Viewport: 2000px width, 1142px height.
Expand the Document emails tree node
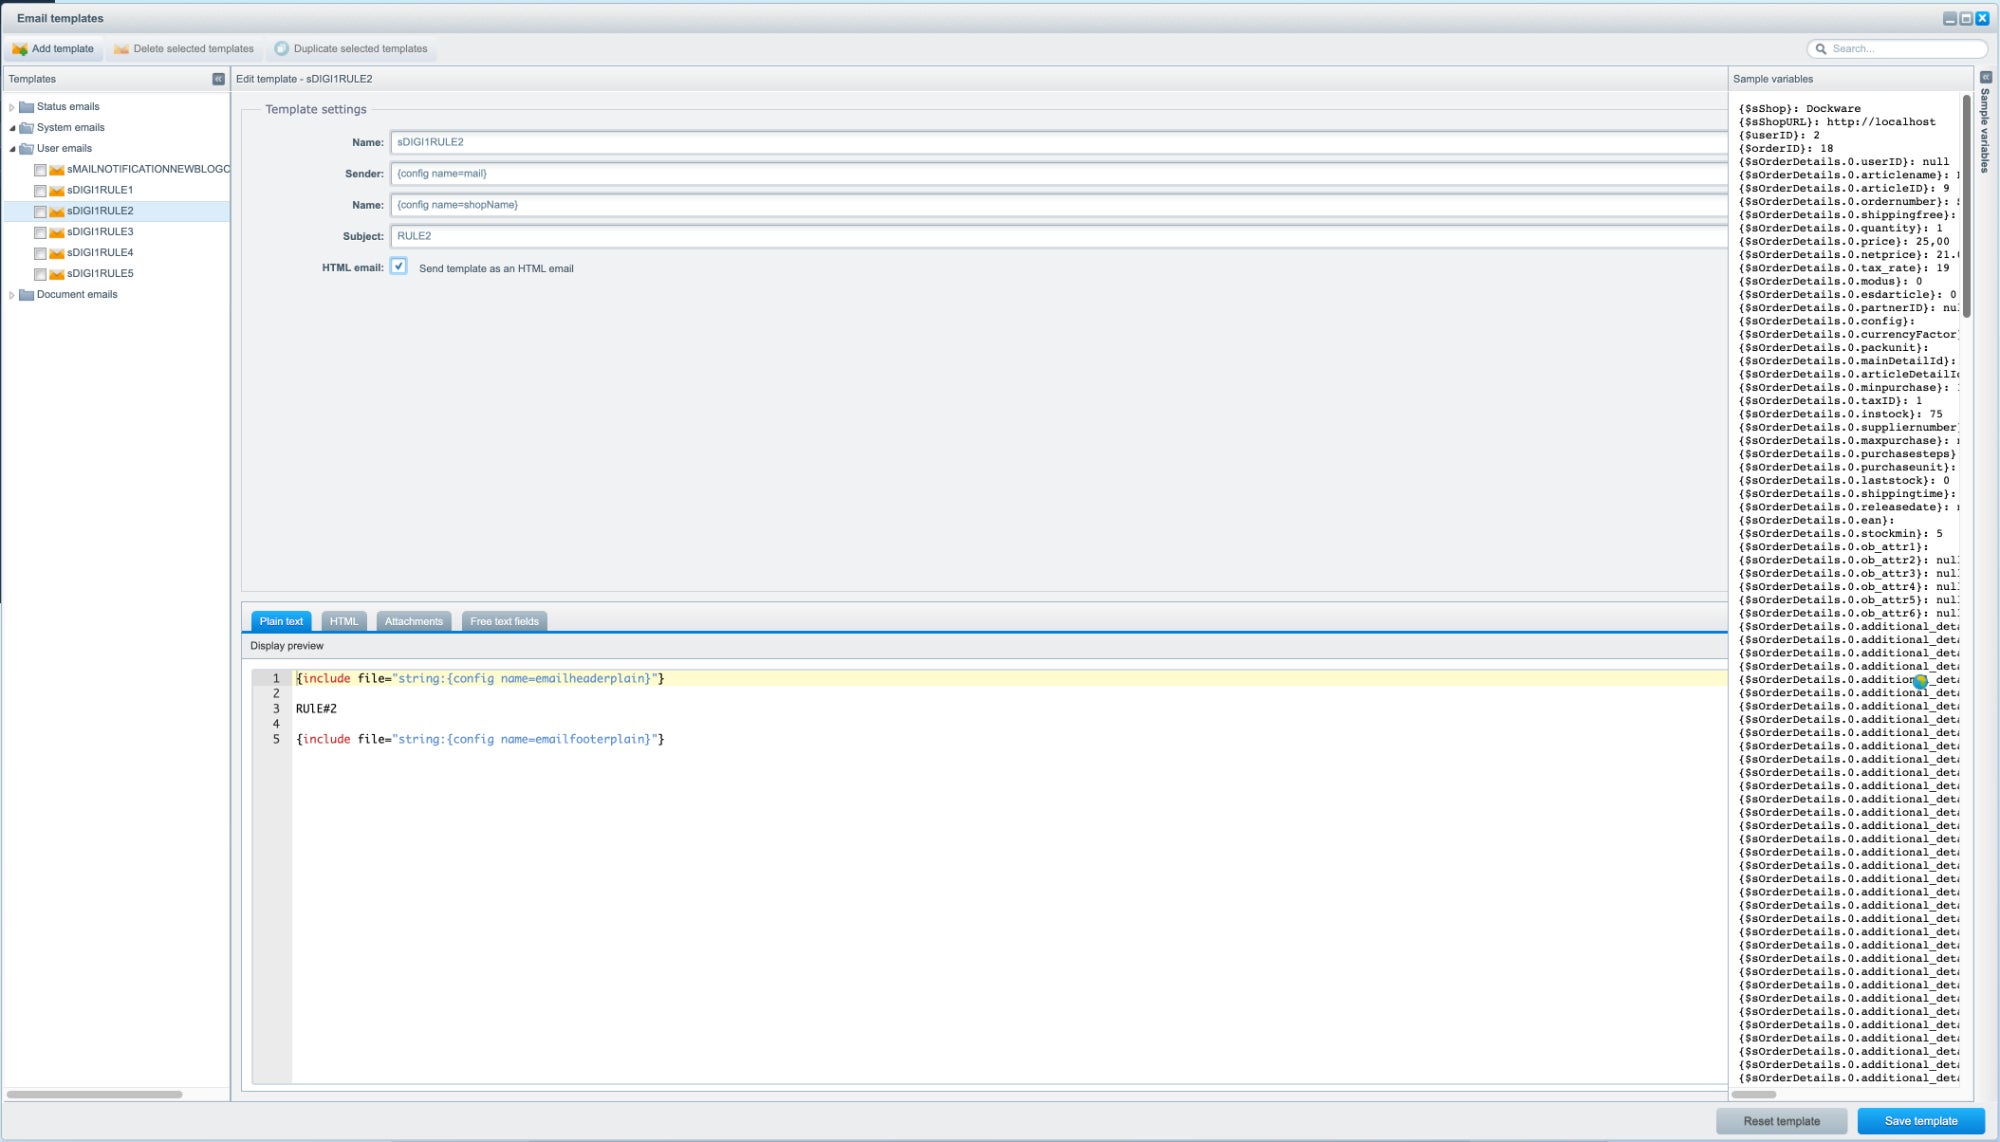coord(12,295)
